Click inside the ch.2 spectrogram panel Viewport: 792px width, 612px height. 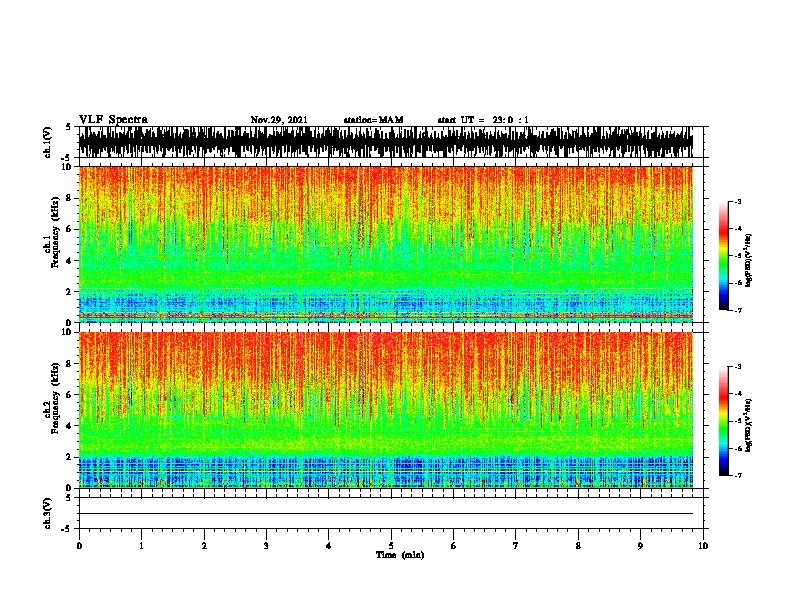click(386, 410)
